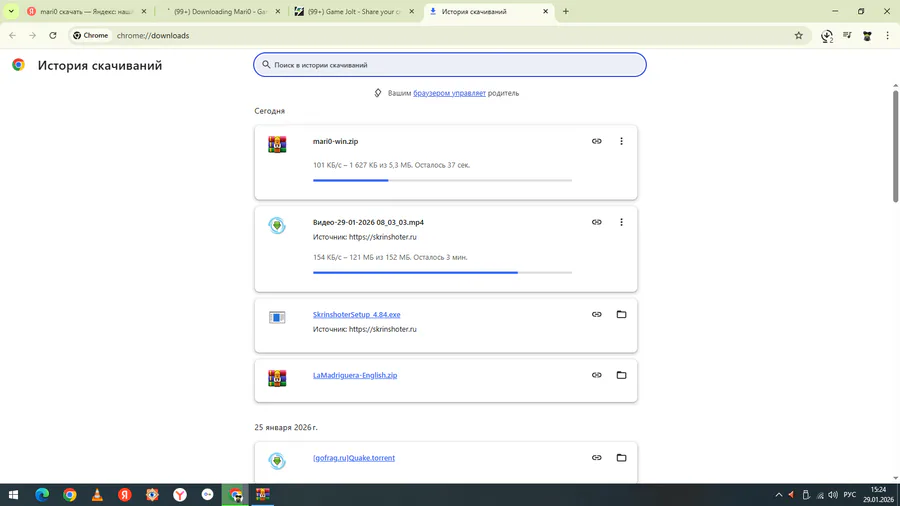Open the Chrome profile avatar
This screenshot has height=506, width=900.
click(867, 36)
